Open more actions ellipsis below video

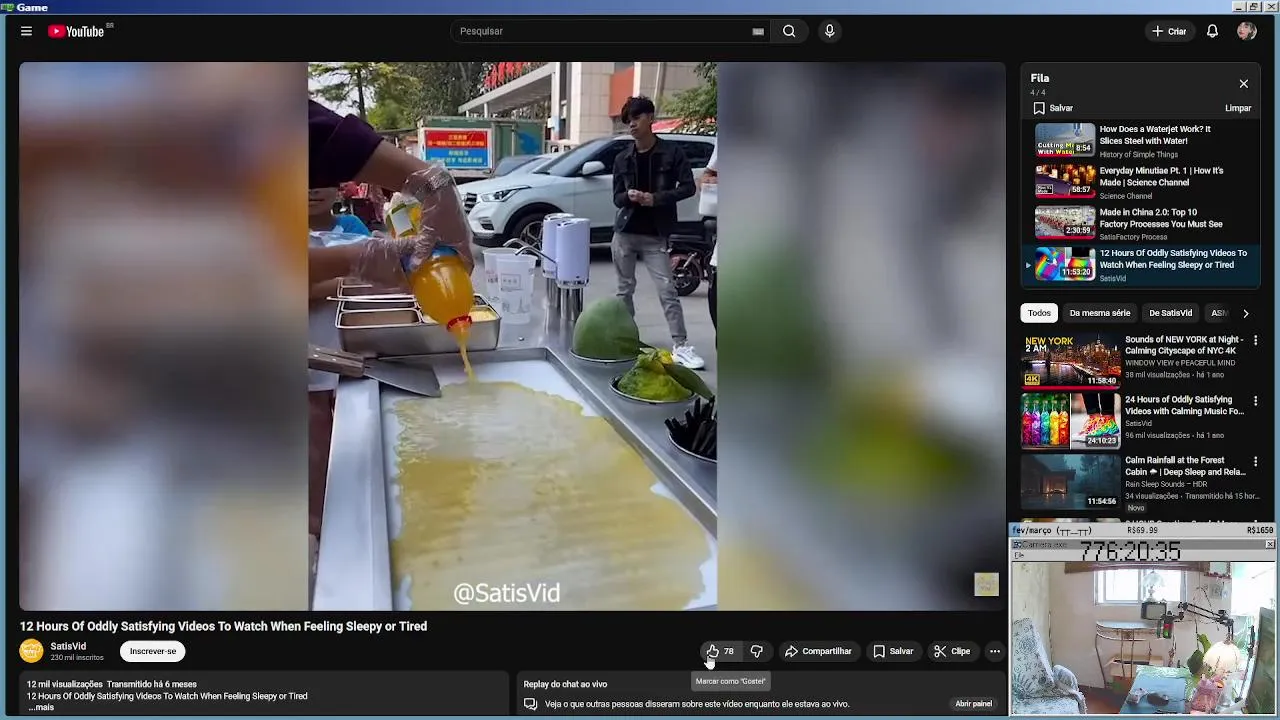click(994, 651)
